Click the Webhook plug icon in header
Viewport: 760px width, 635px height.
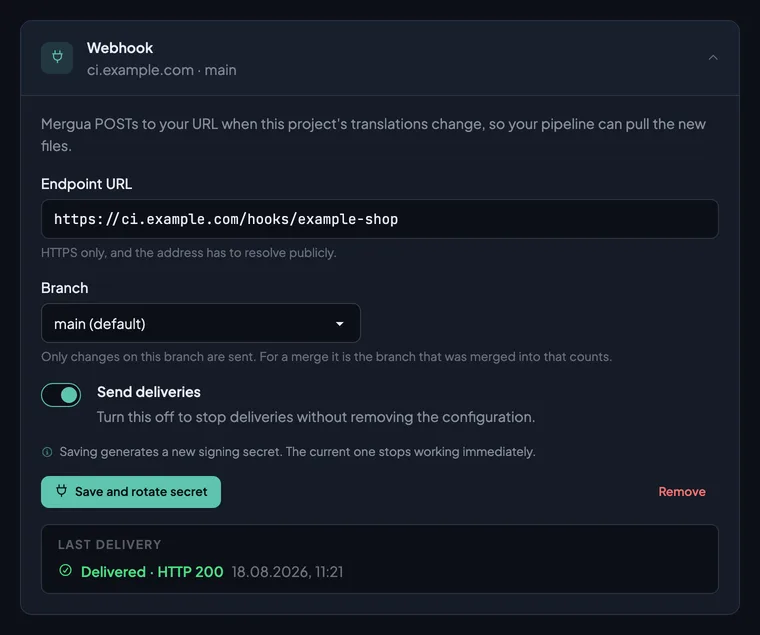pos(57,58)
